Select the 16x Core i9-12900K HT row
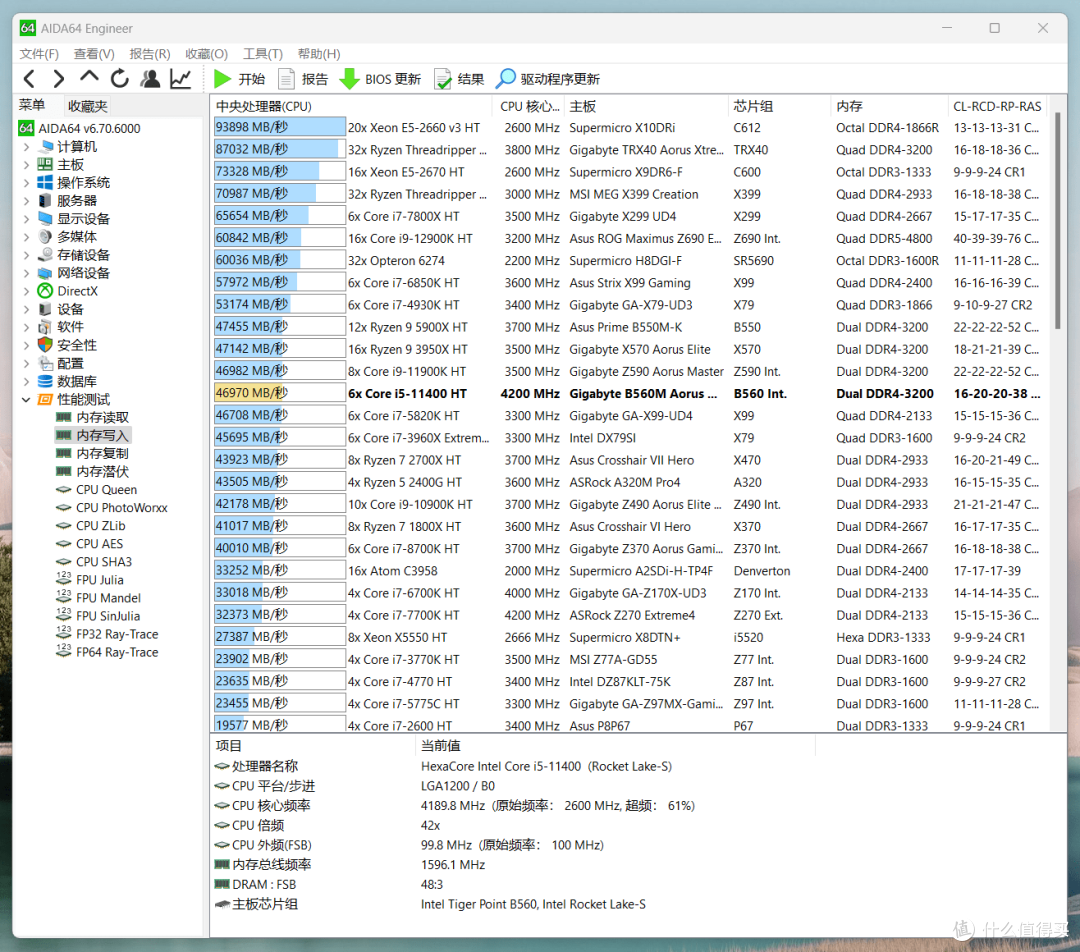Image resolution: width=1080 pixels, height=952 pixels. (x=630, y=238)
